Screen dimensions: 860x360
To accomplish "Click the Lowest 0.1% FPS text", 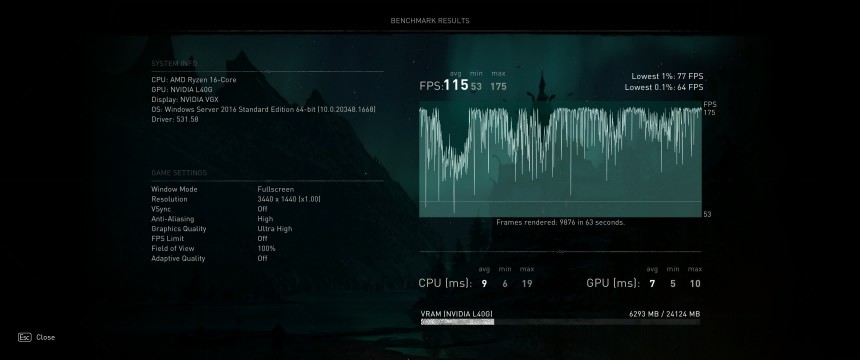I will click(x=664, y=87).
